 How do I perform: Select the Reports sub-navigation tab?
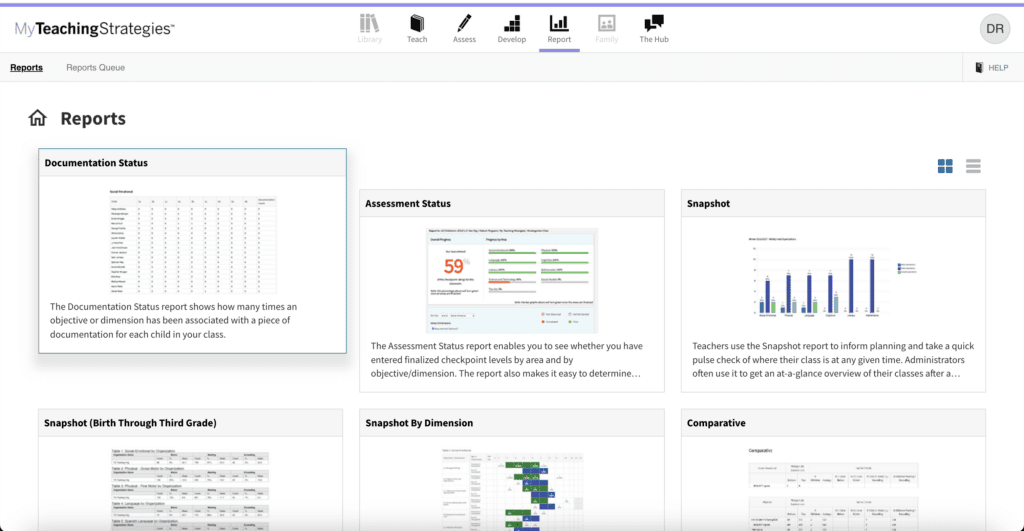26,68
